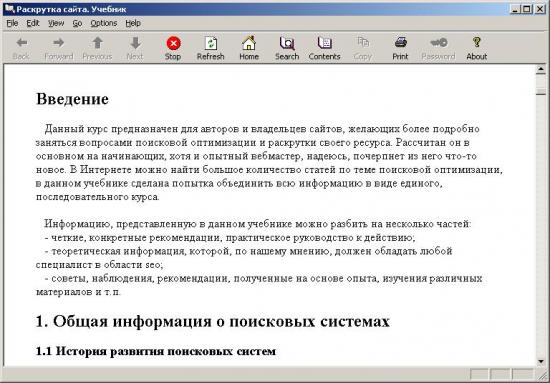Click the red Stop icon
Image resolution: width=550 pixels, height=383 pixels.
[x=173, y=43]
